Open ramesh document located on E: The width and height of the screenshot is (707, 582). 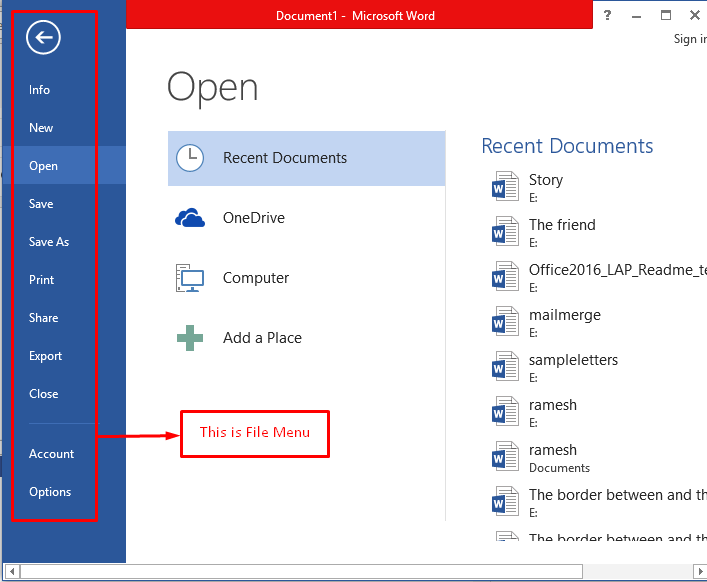[x=553, y=405]
